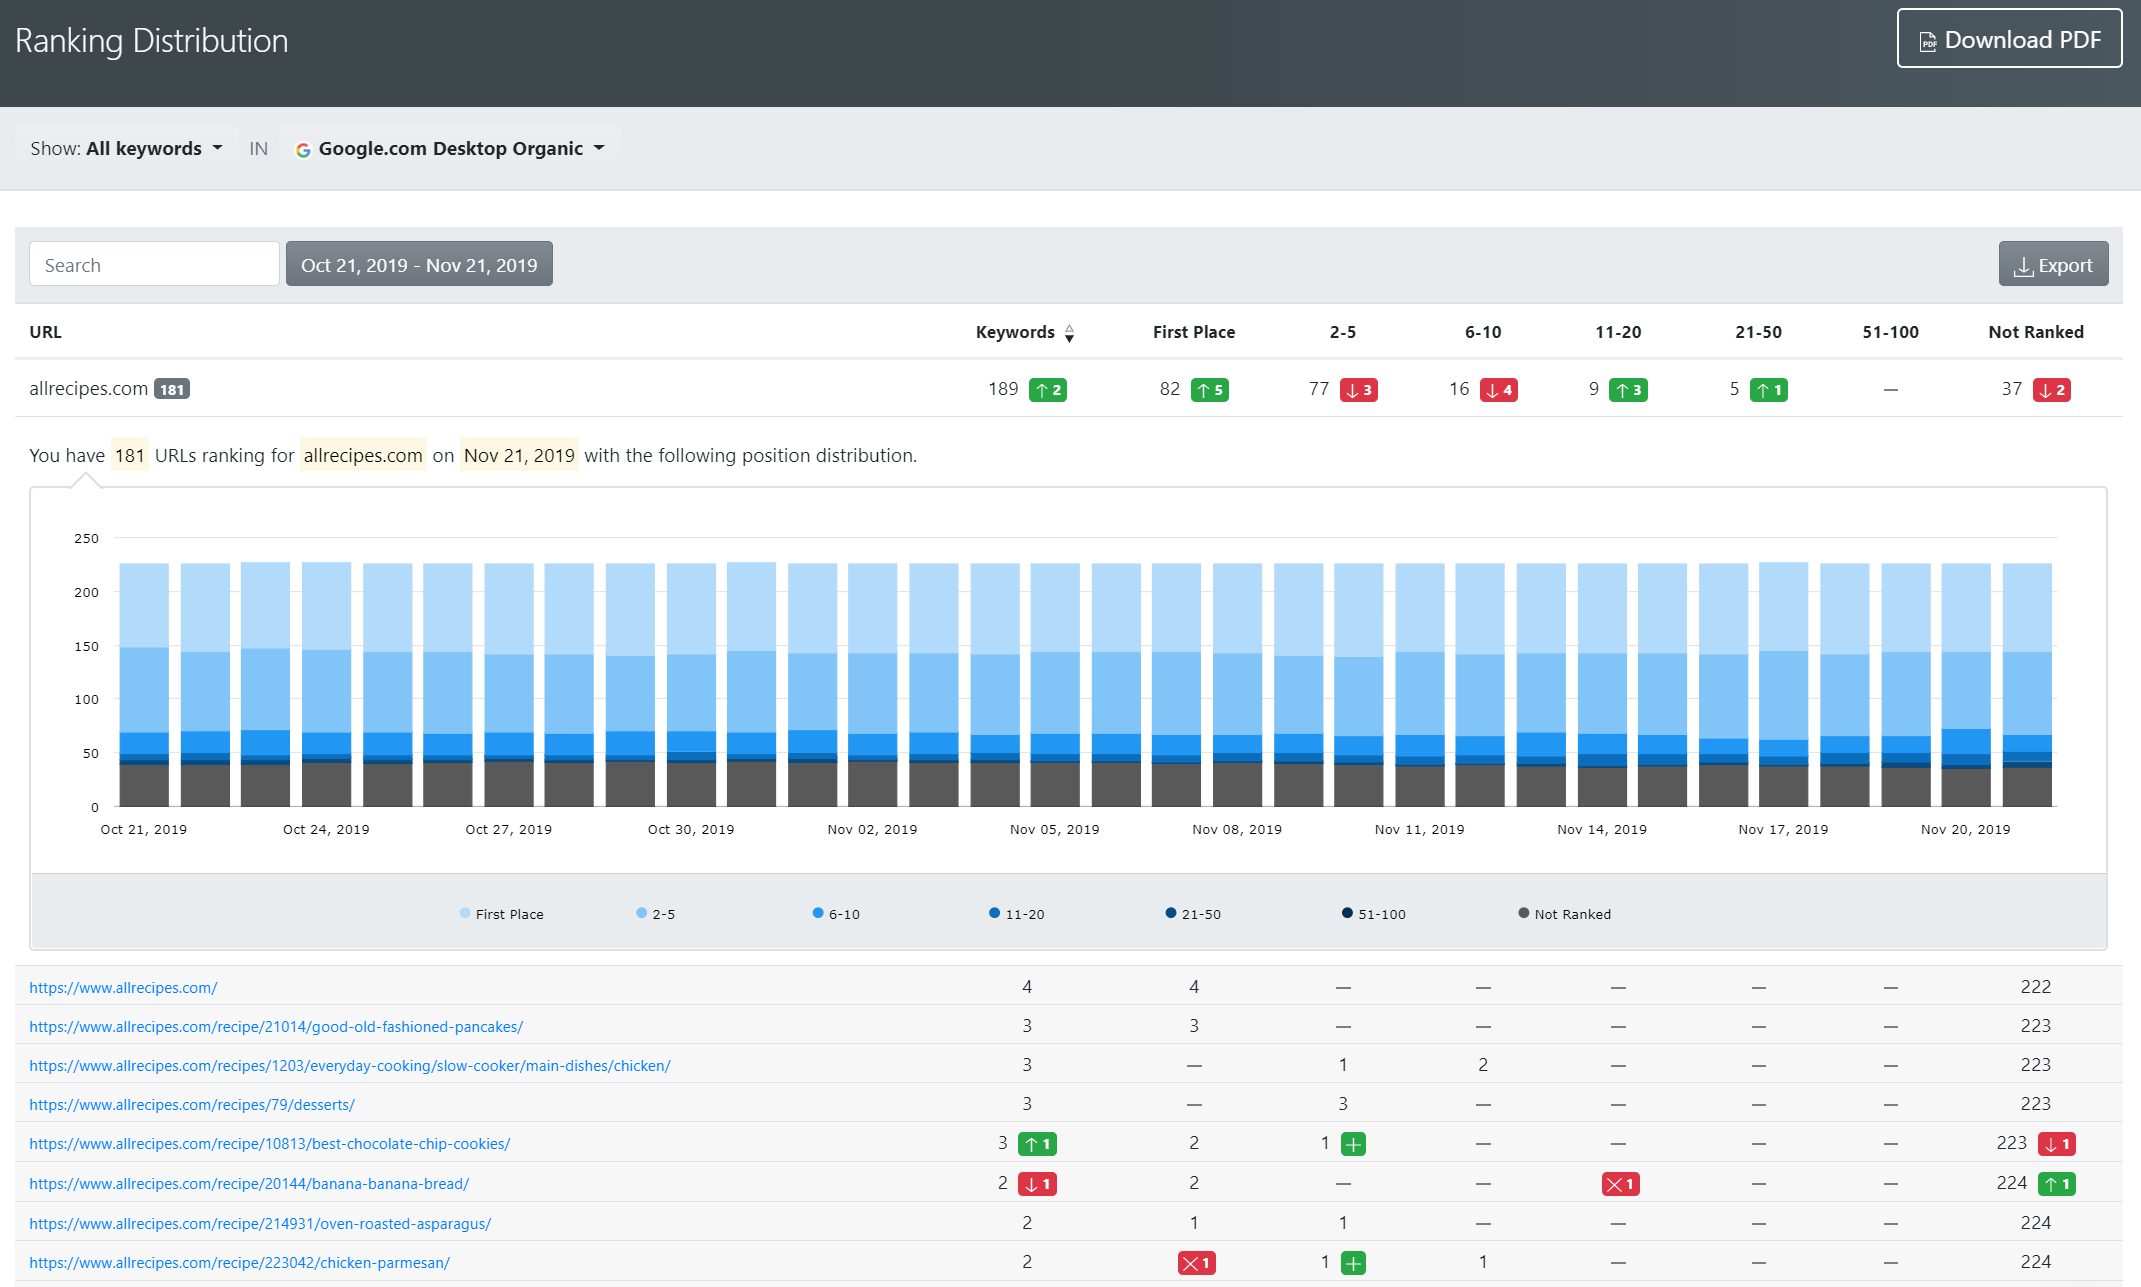Open the banana-banana-bread recipe link

coord(249,1183)
